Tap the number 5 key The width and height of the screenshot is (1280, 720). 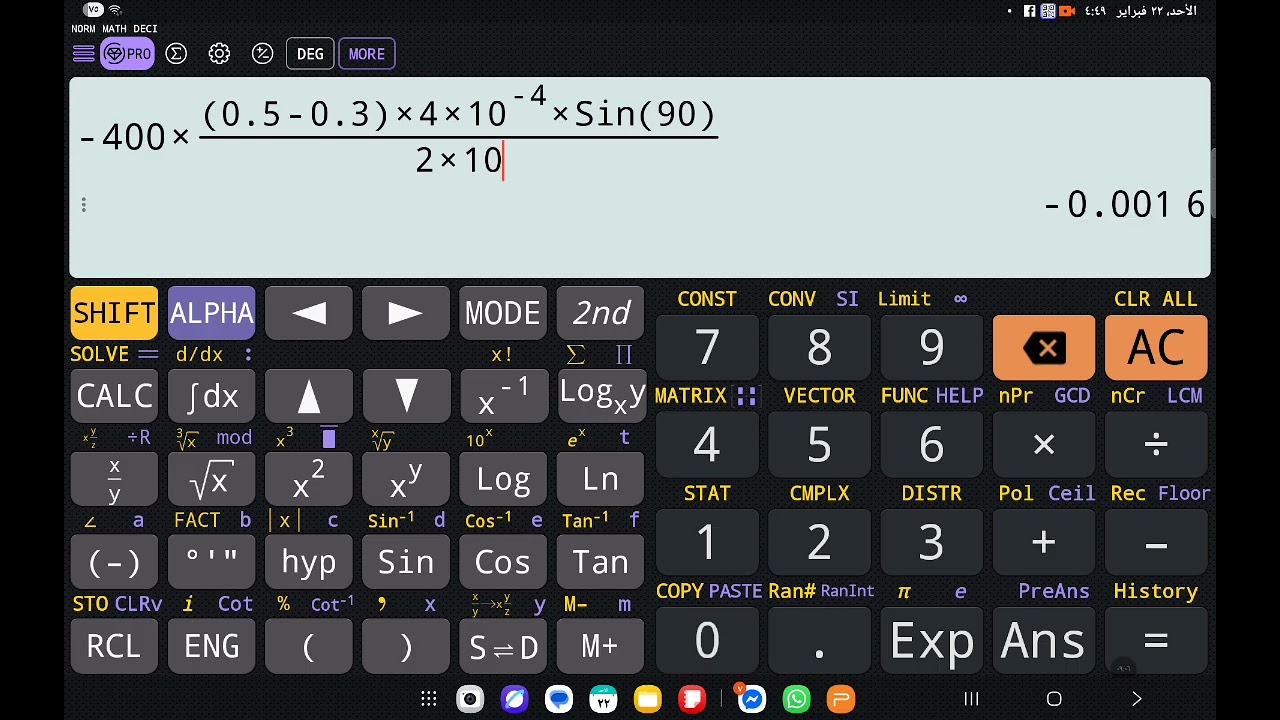819,445
